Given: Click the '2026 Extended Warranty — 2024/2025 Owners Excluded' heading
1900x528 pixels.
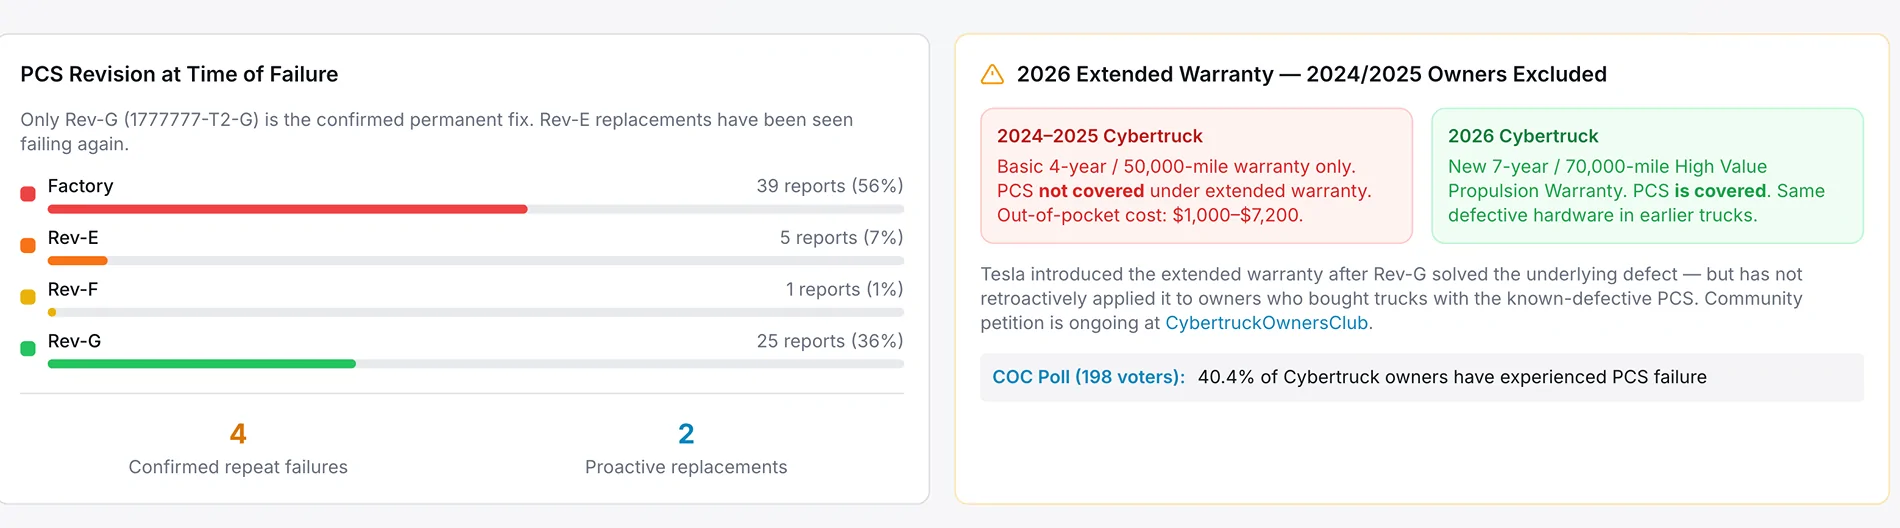Looking at the screenshot, I should coord(1312,74).
